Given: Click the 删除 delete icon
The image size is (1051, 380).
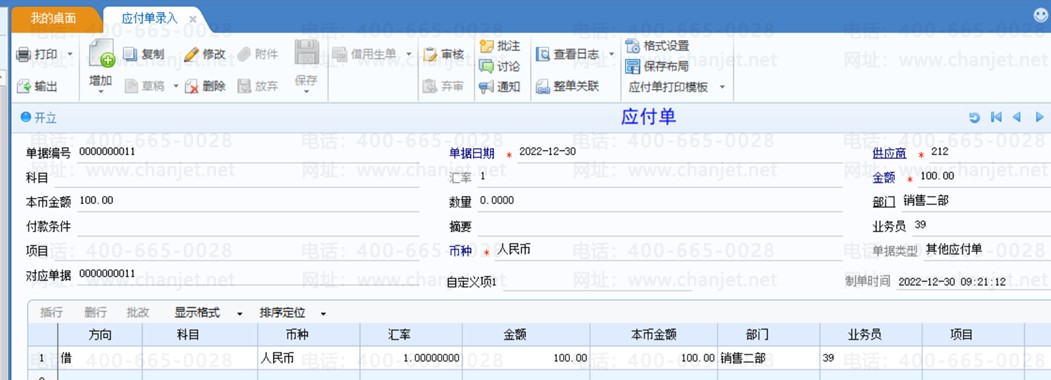Looking at the screenshot, I should tap(192, 86).
